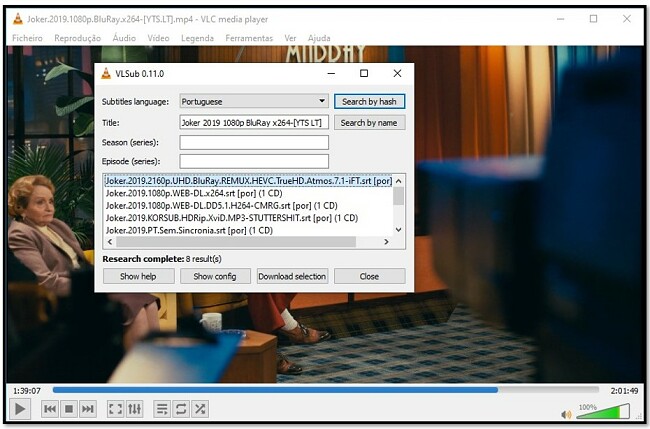Click Search by hash button
The width and height of the screenshot is (650, 429).
tap(369, 102)
